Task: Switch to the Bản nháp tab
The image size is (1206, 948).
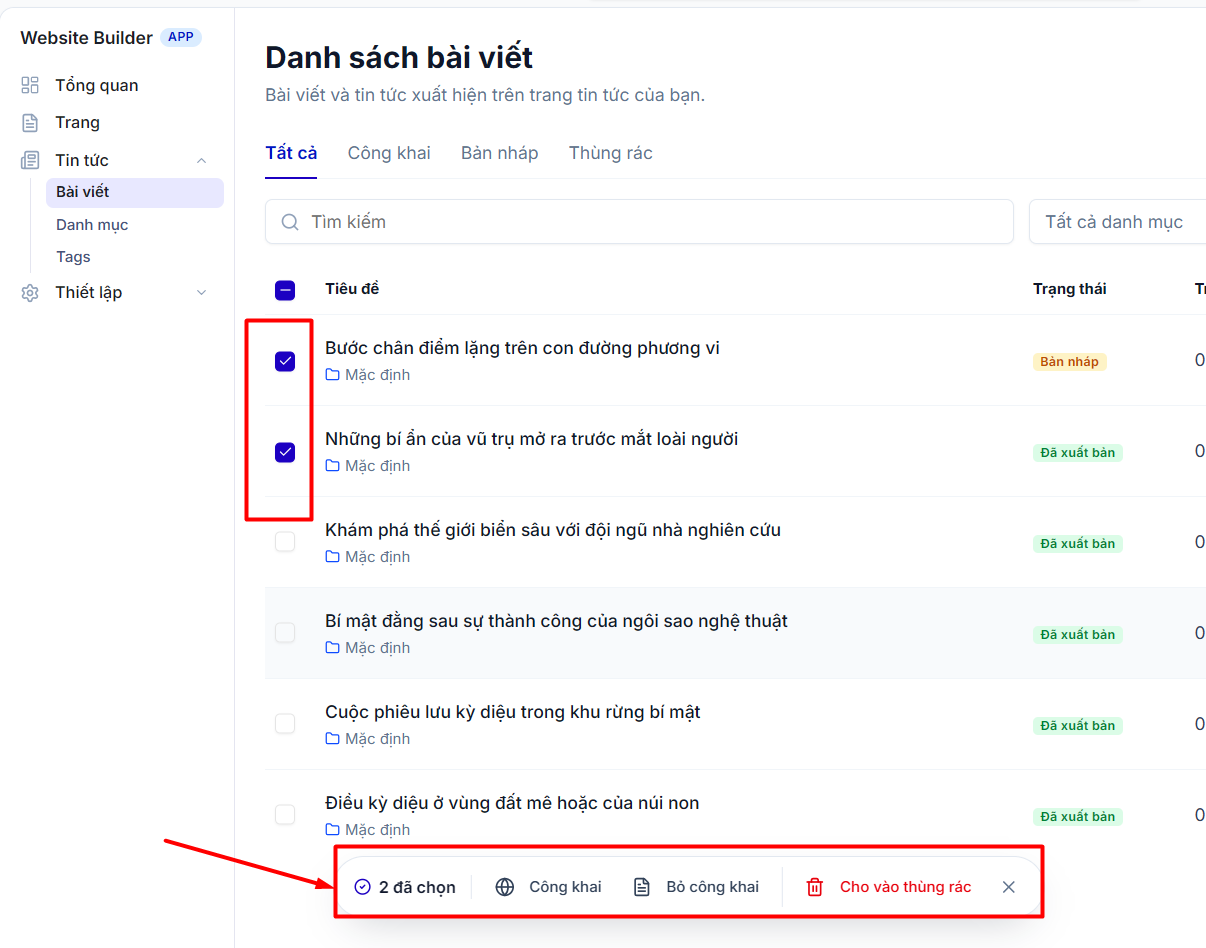Action: point(500,153)
